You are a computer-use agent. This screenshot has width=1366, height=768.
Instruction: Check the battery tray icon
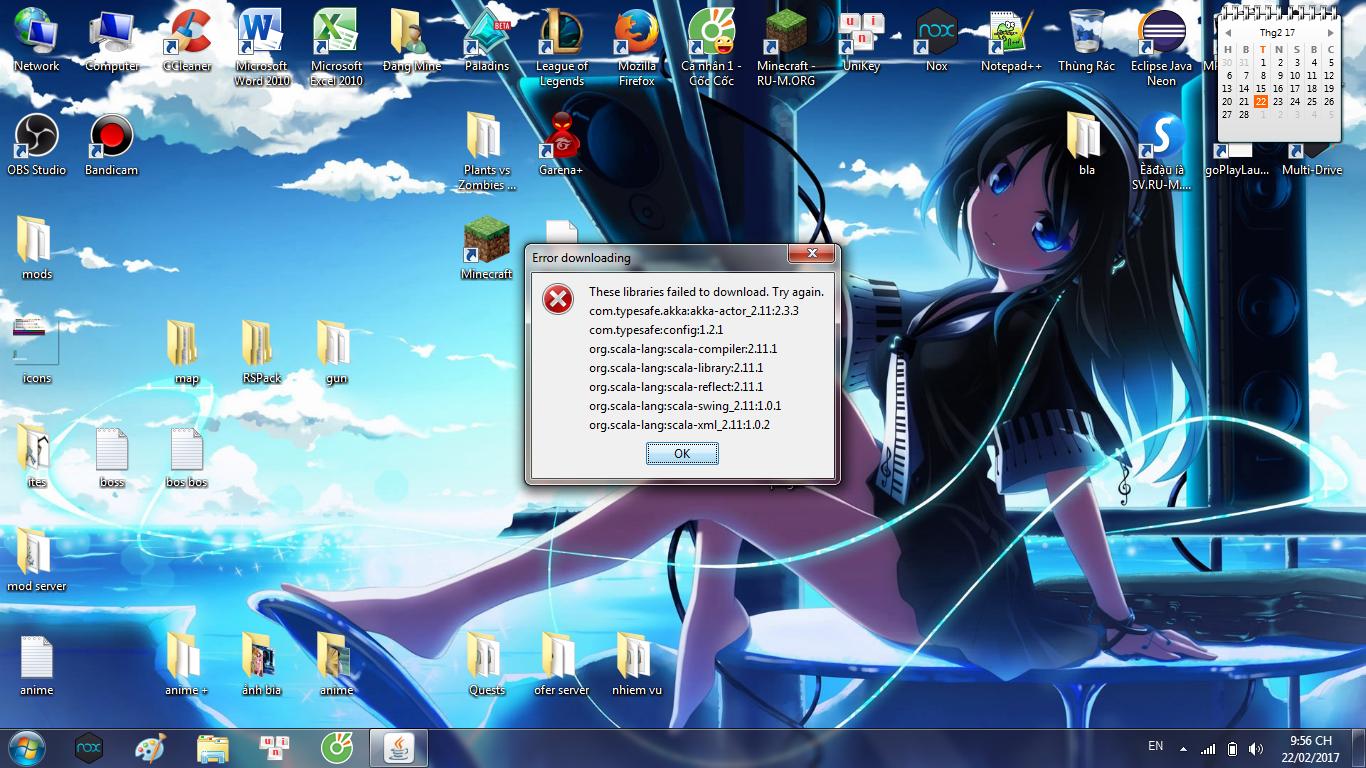click(x=1233, y=748)
